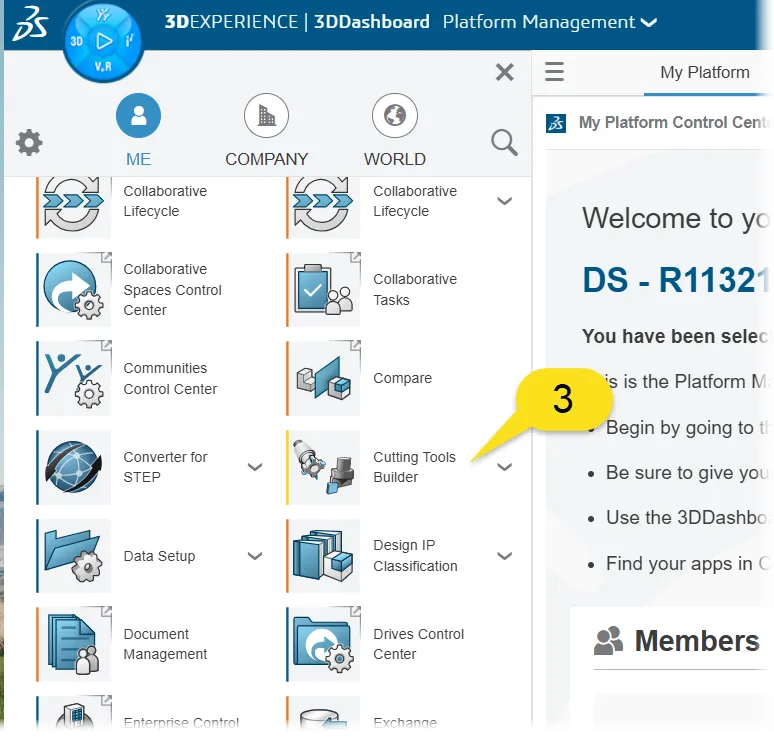Open the Drives Control Center icon

pyautogui.click(x=325, y=644)
